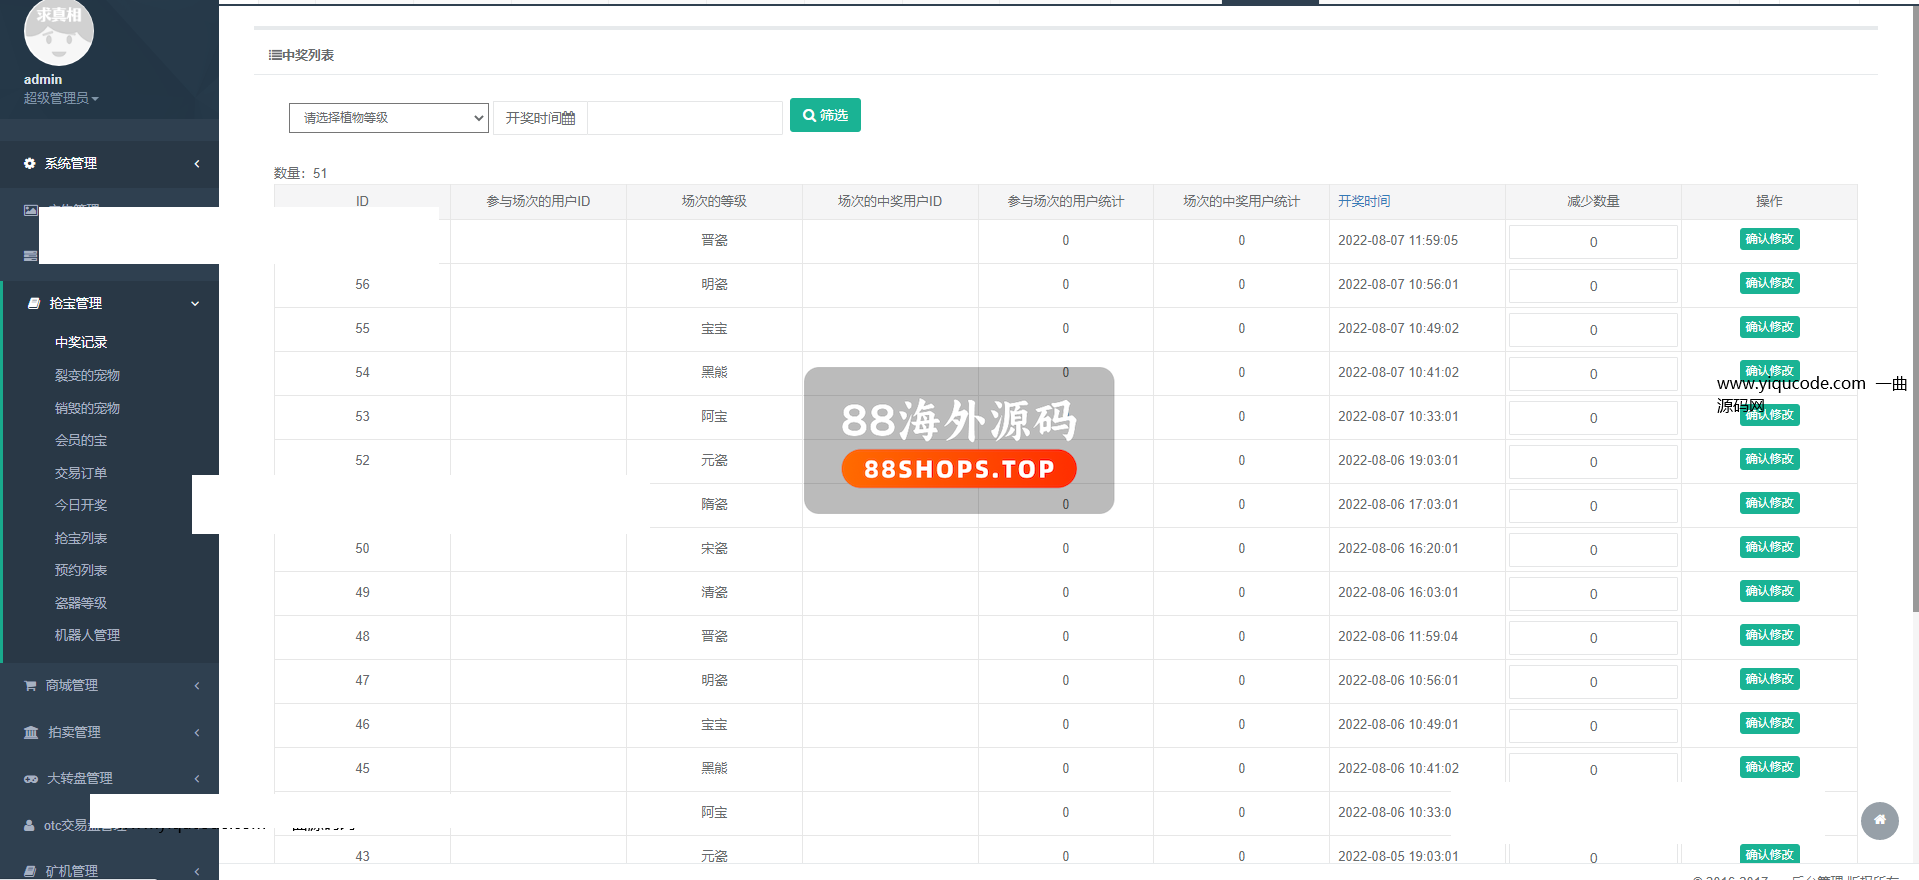Click the 减少数量 input in row 54
Screen dimensions: 1919x880
[1592, 373]
